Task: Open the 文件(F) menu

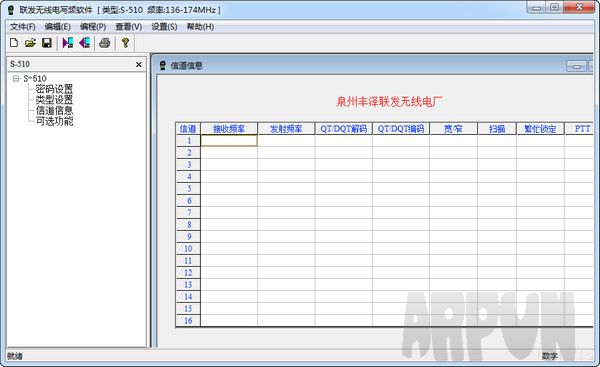Action: click(x=23, y=27)
